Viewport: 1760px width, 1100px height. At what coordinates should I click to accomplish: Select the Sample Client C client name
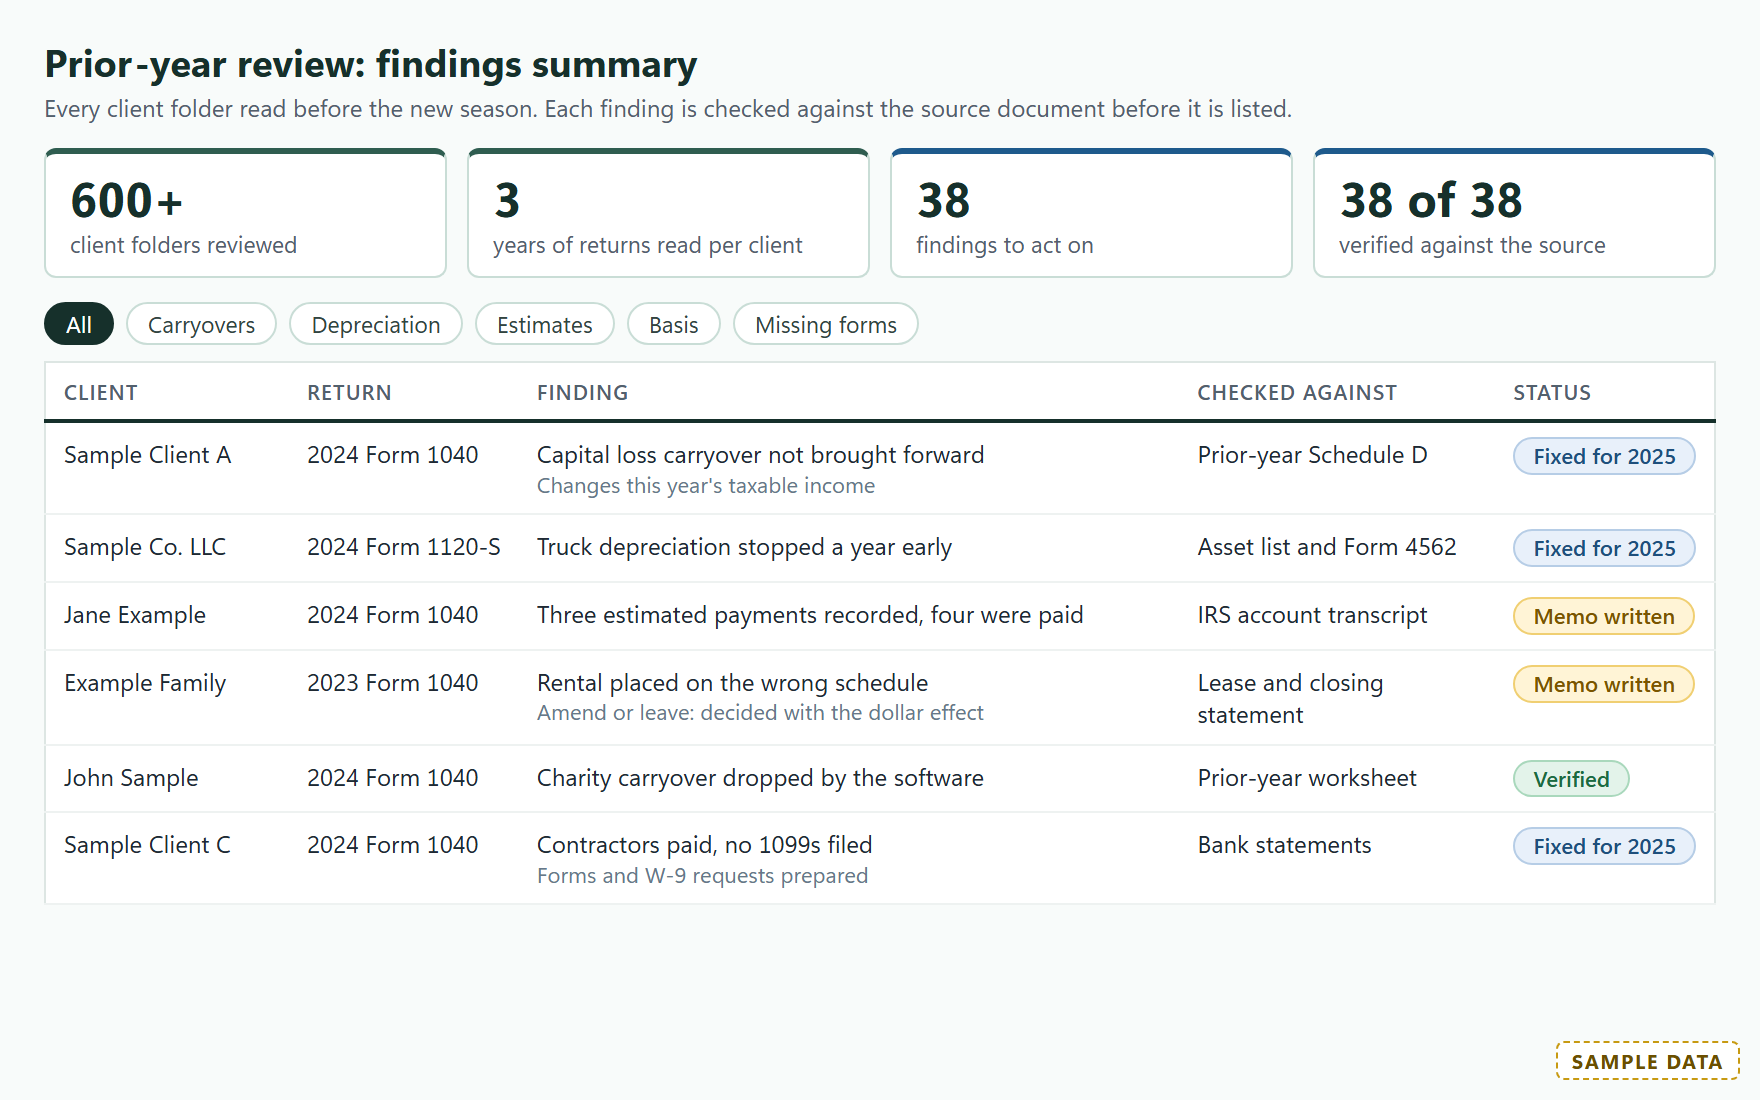coord(147,845)
